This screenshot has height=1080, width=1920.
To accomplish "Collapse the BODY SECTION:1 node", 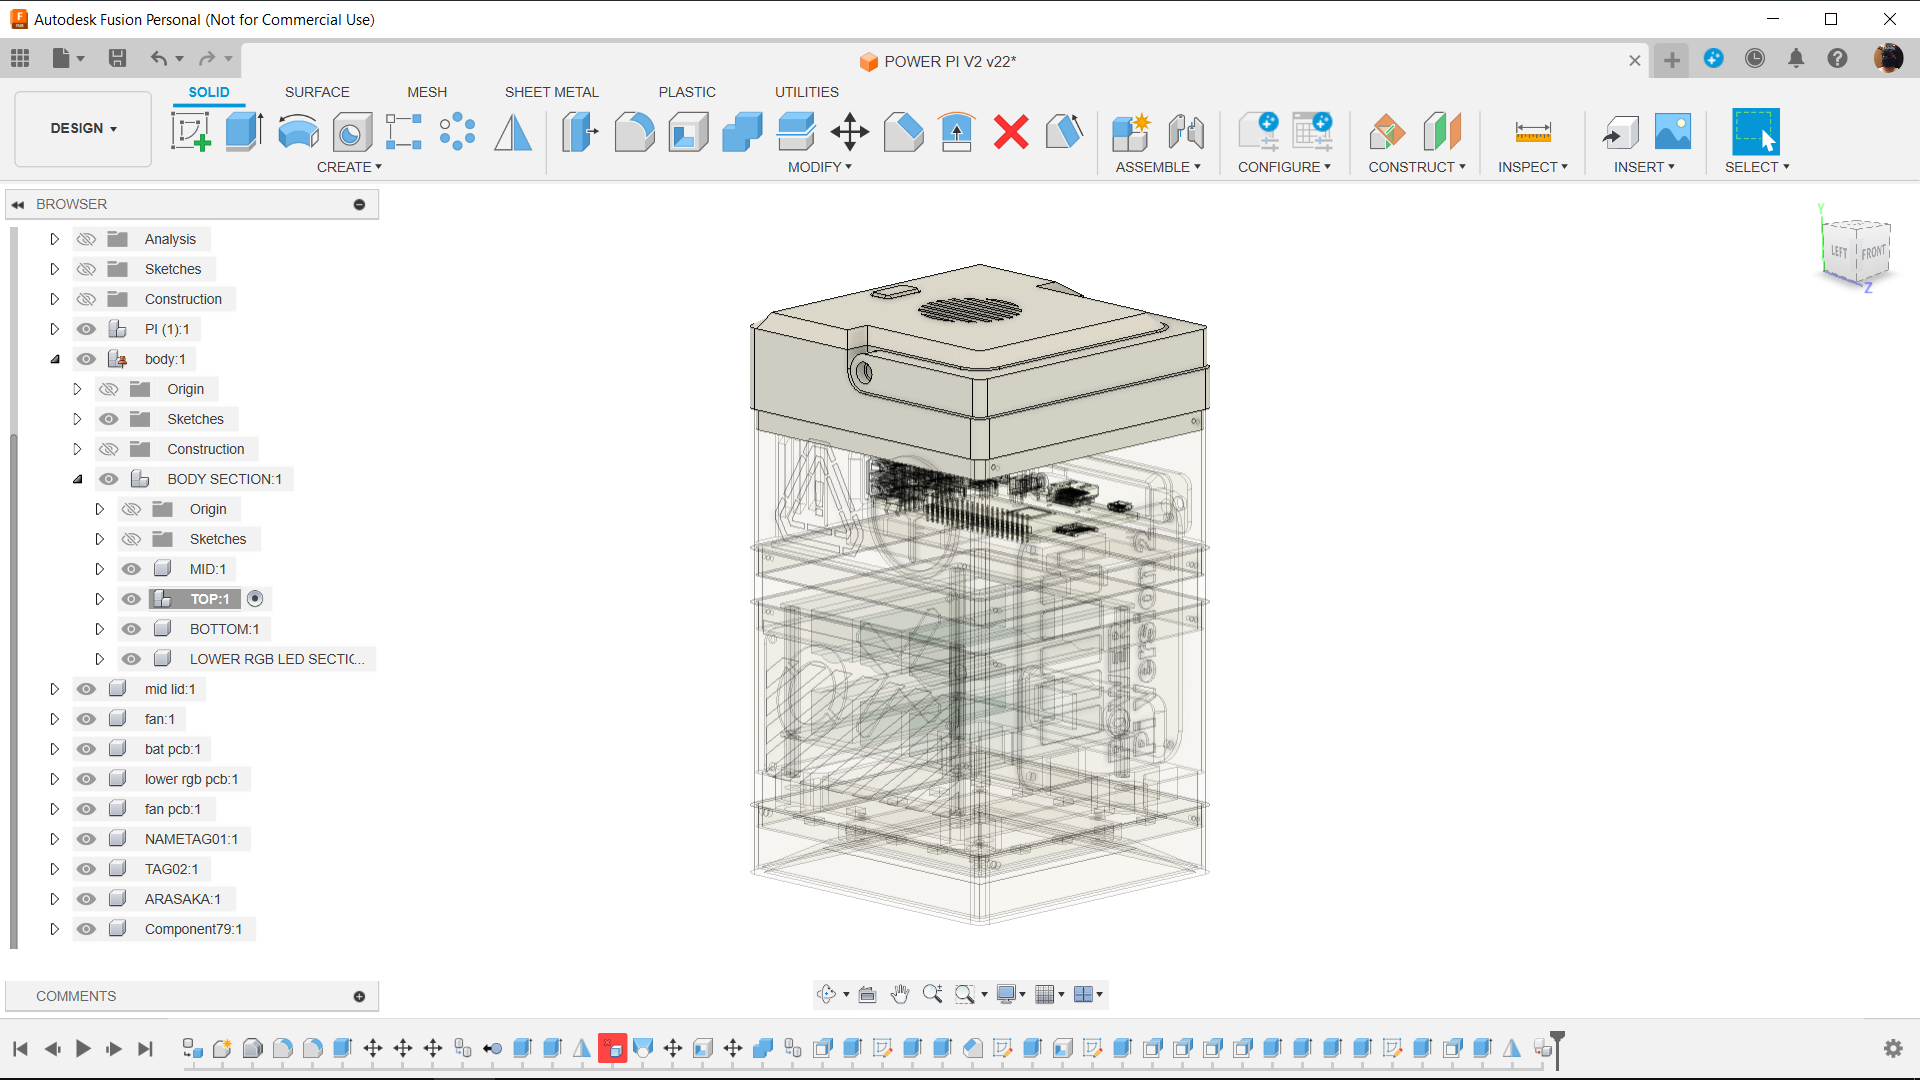I will click(x=77, y=479).
